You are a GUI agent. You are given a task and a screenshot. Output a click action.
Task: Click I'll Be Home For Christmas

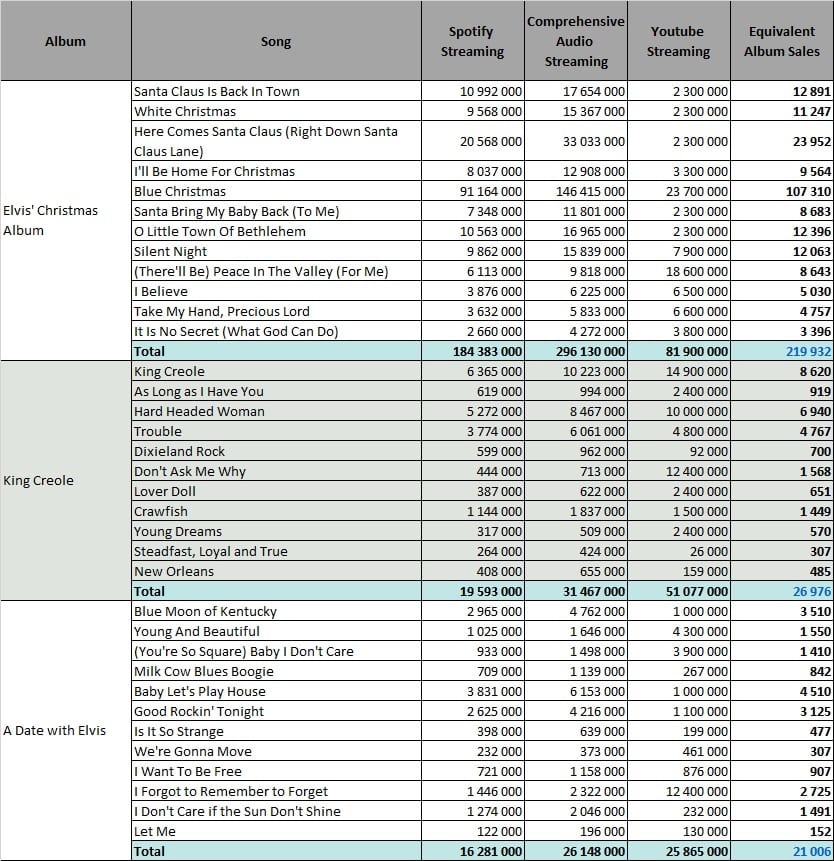pos(276,171)
